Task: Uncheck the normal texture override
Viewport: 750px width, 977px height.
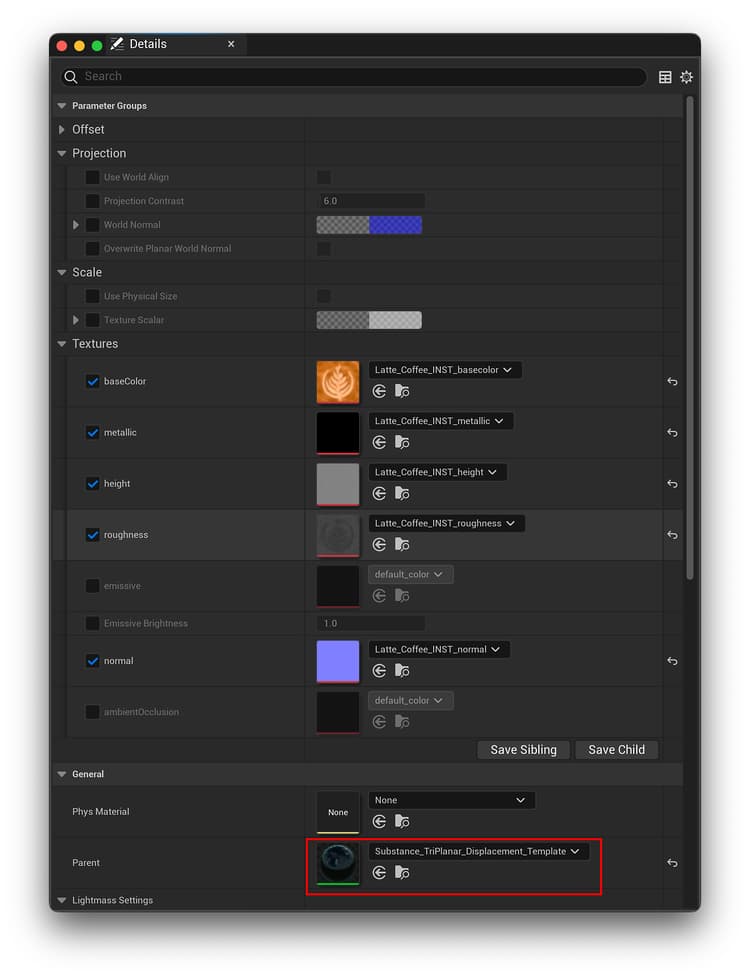Action: [x=92, y=660]
